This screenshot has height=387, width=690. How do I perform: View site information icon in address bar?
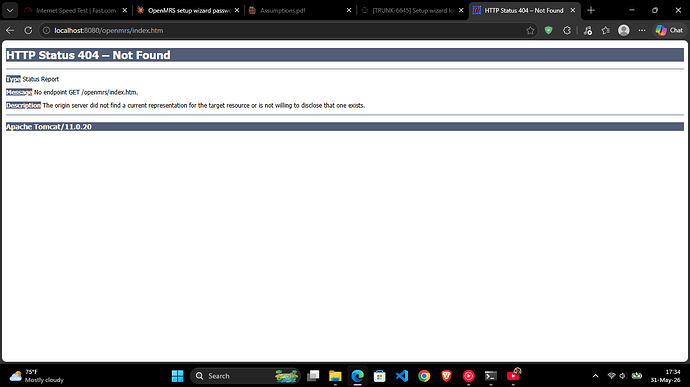[46, 30]
